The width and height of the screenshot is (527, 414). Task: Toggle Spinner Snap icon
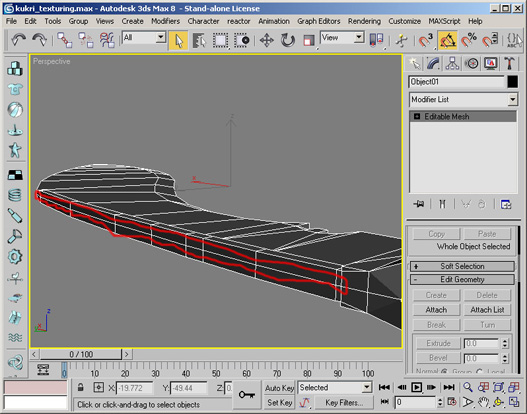(x=490, y=40)
